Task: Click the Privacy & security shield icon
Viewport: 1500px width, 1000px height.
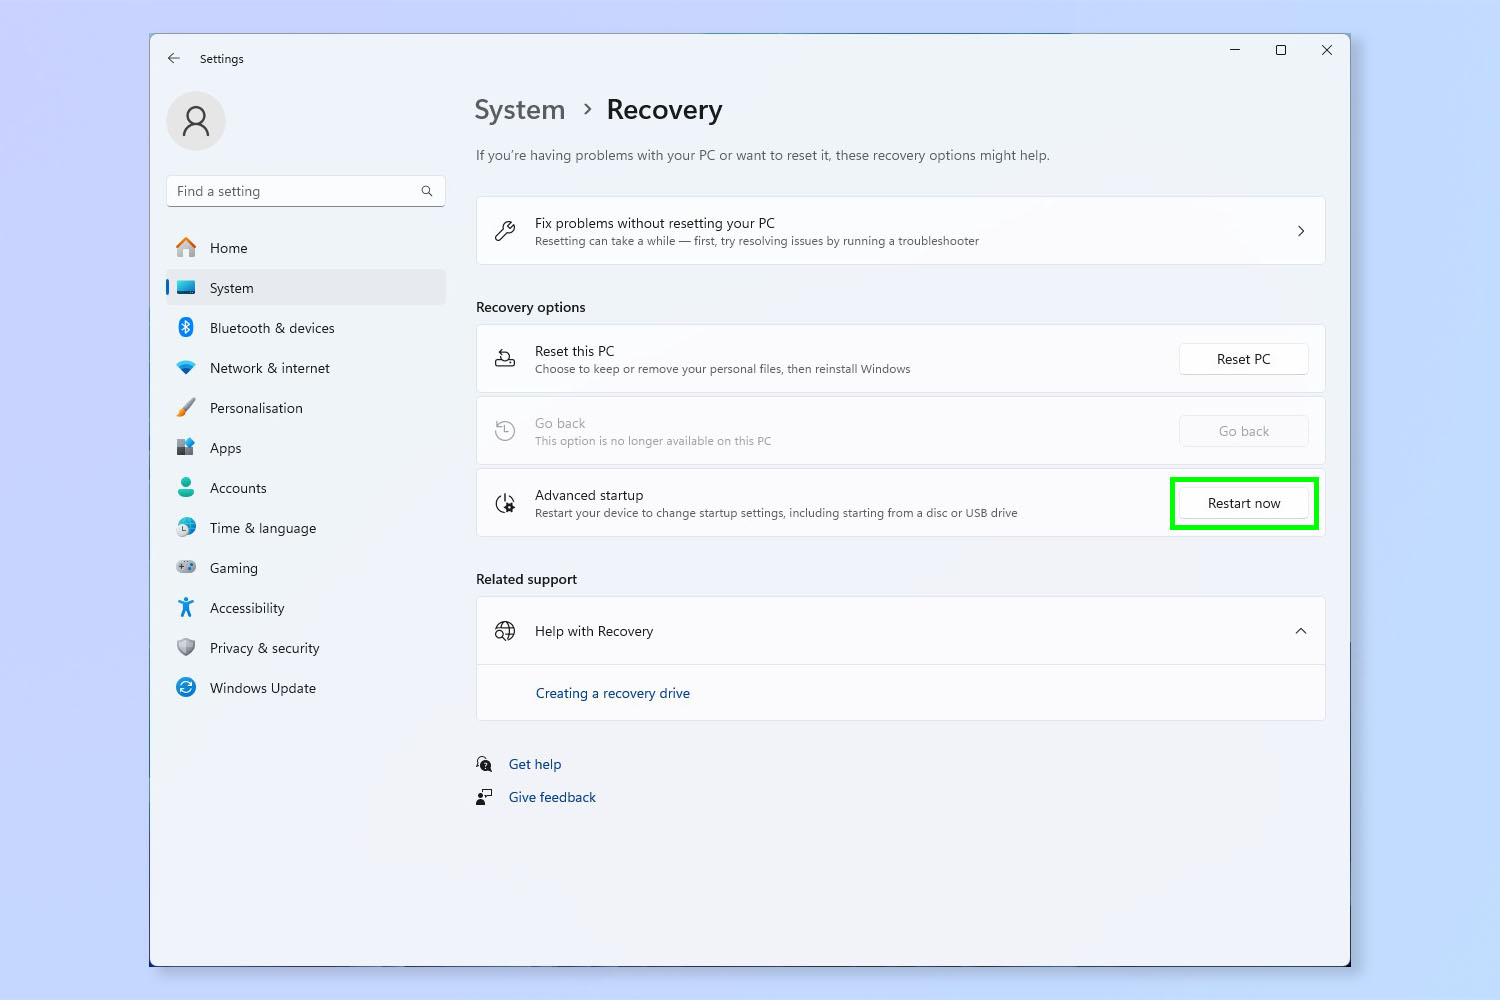Action: tap(186, 647)
